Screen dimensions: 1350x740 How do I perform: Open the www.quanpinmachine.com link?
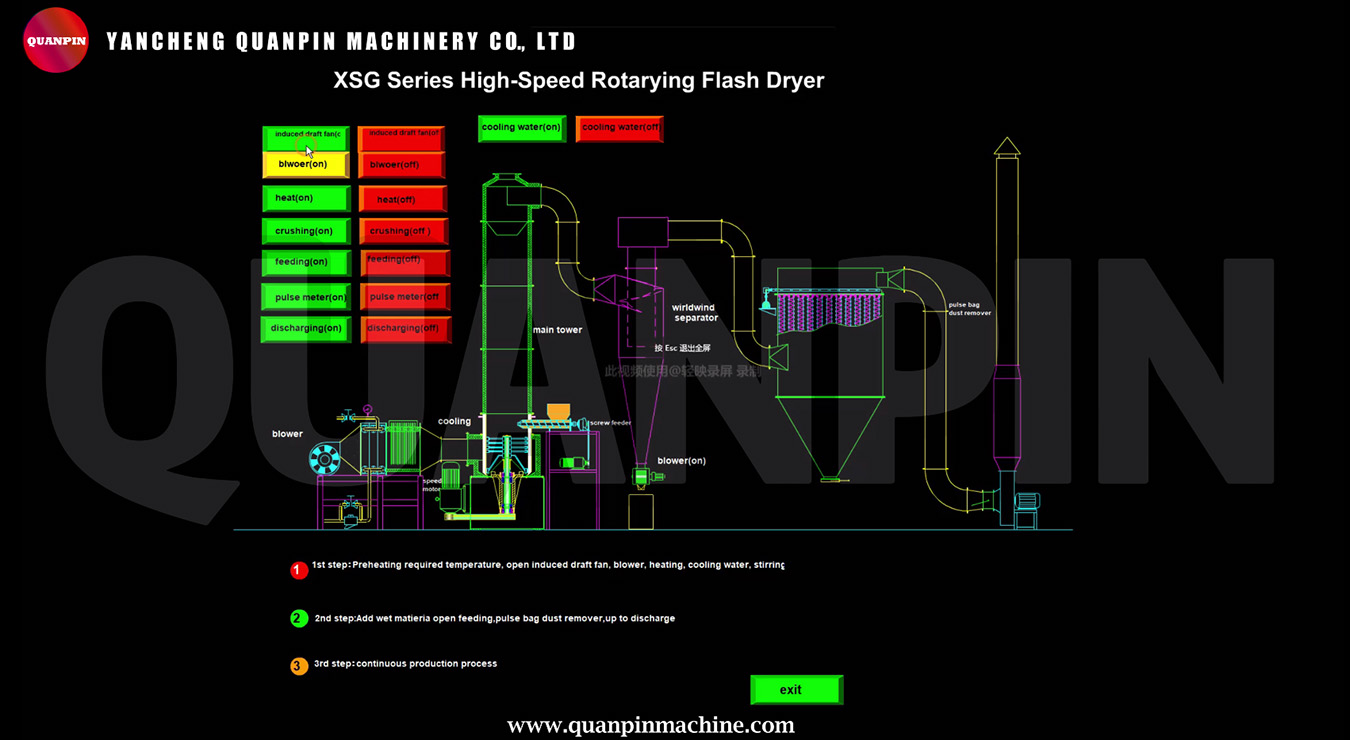[651, 725]
